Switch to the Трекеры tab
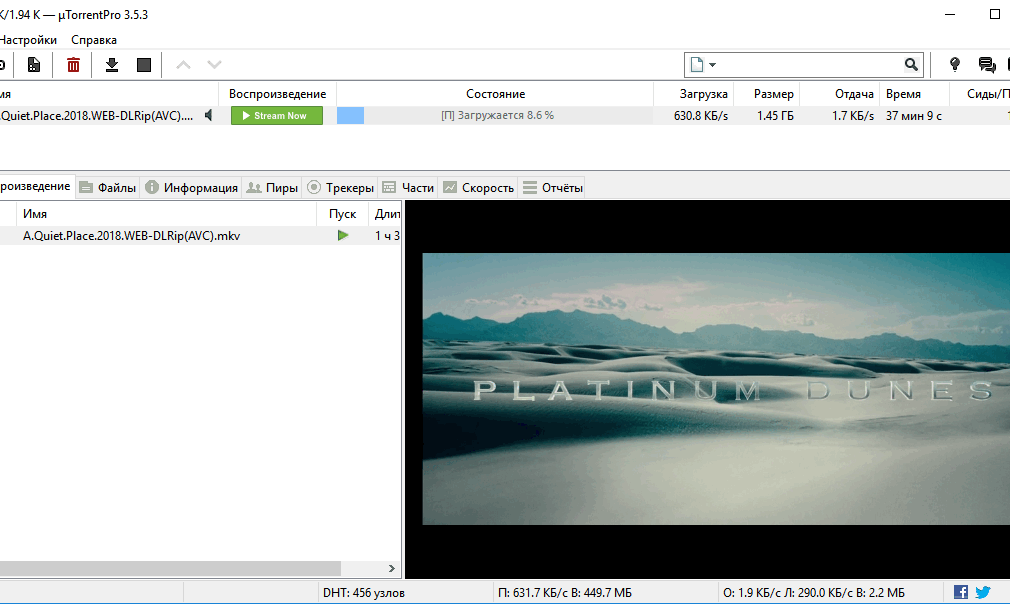The width and height of the screenshot is (1010, 604). (x=340, y=187)
